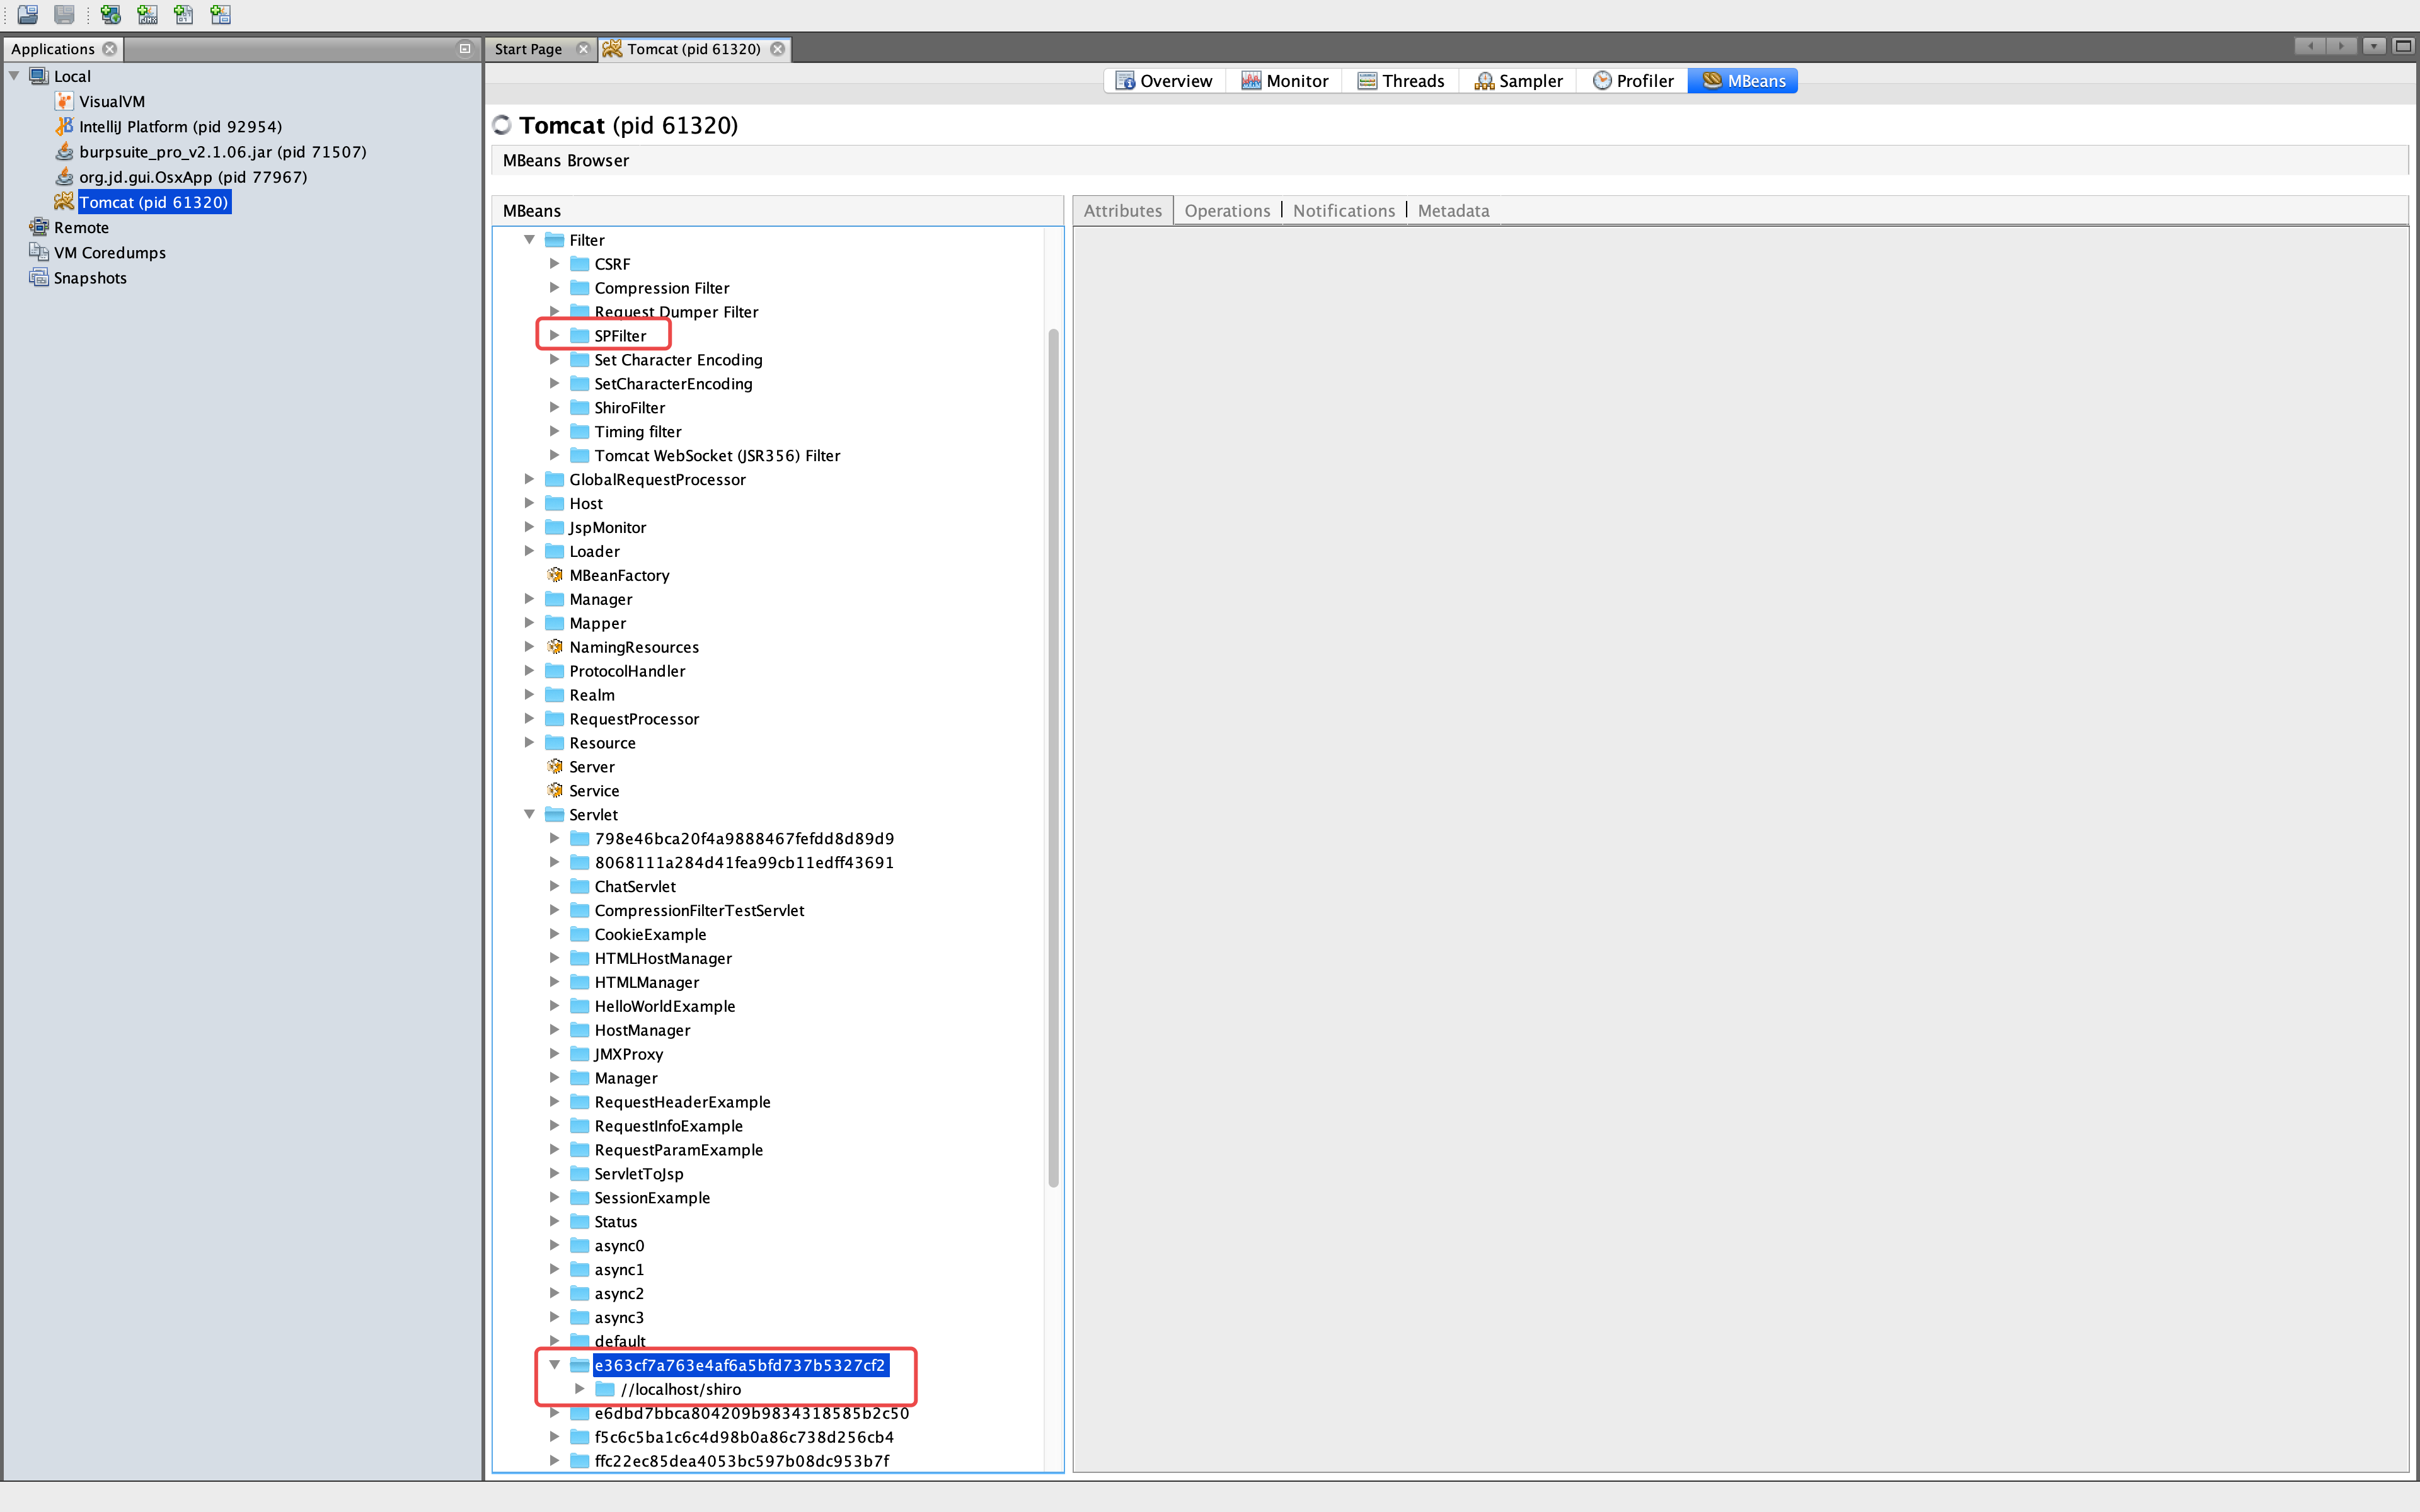This screenshot has height=1512, width=2420.
Task: Collapse the Filter tree node
Action: point(530,240)
